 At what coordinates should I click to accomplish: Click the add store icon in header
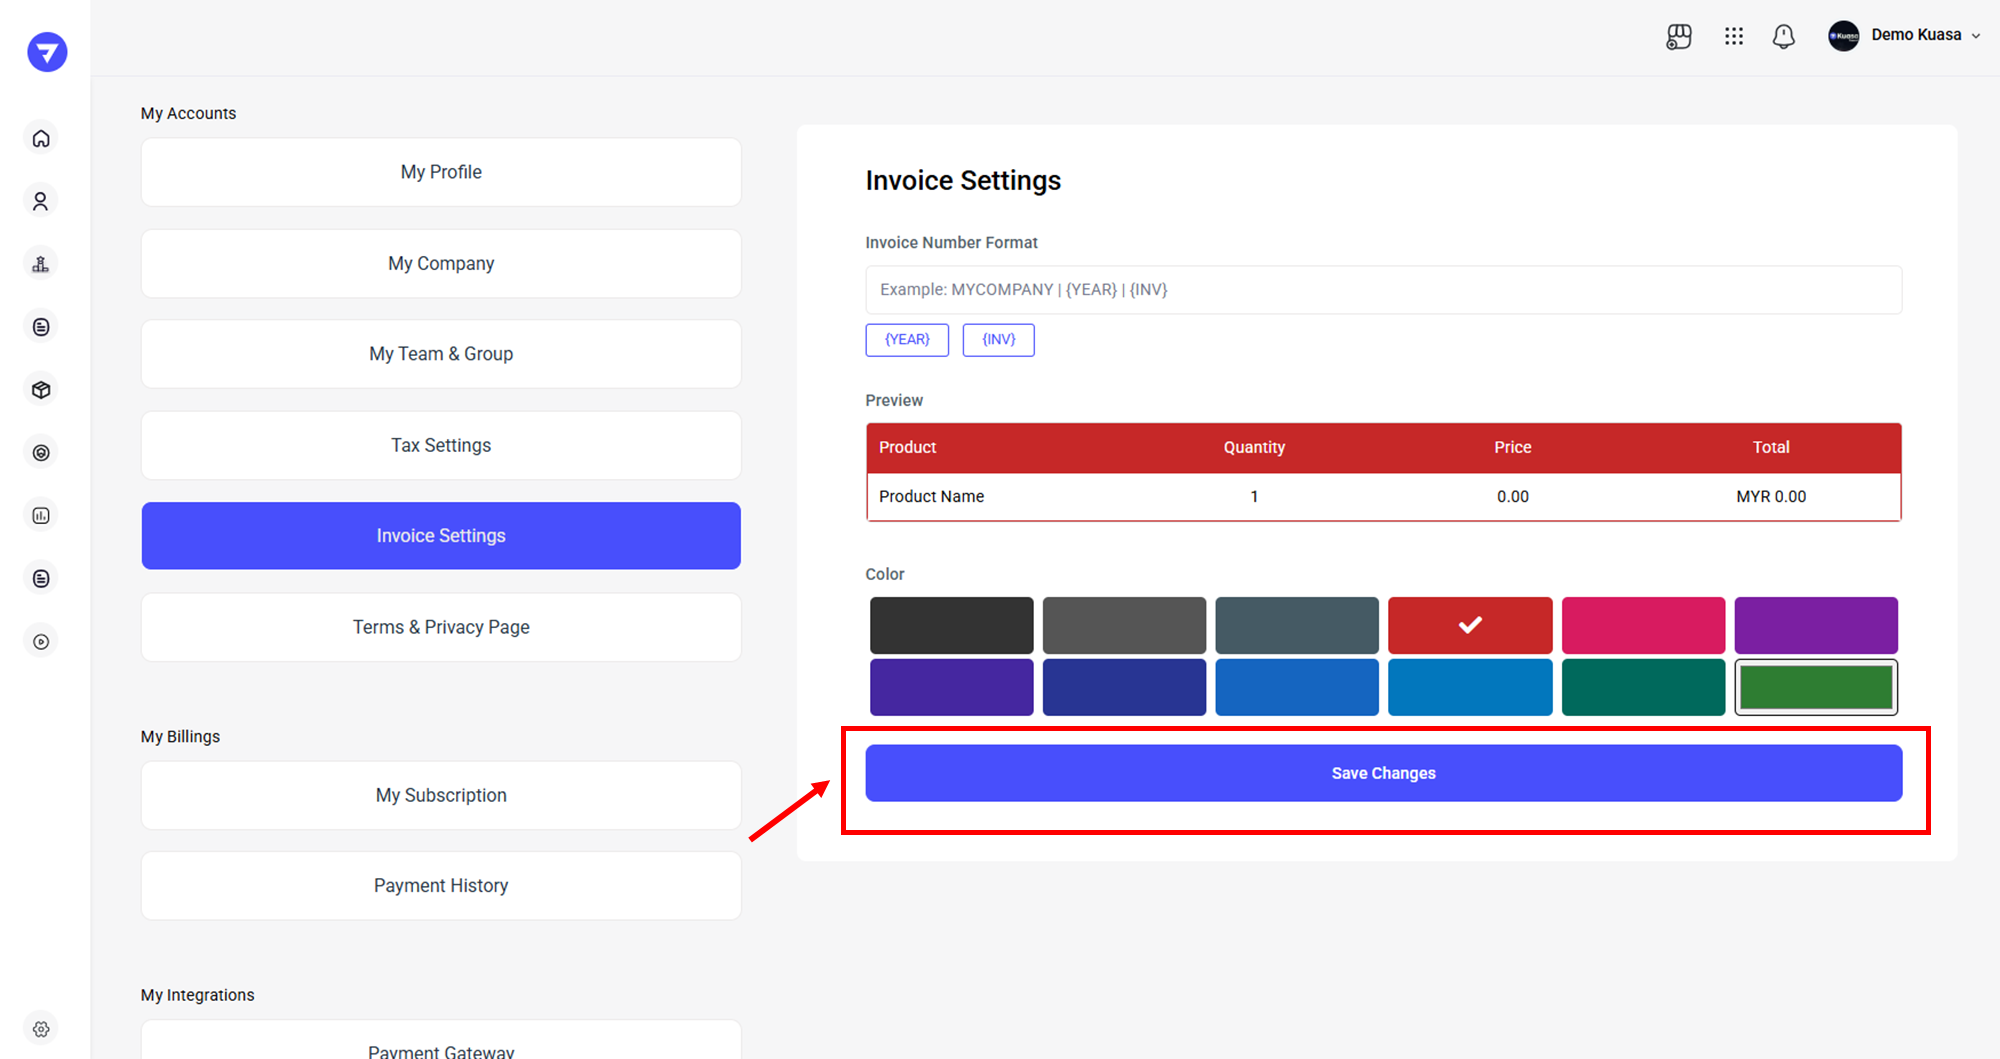coord(1679,37)
